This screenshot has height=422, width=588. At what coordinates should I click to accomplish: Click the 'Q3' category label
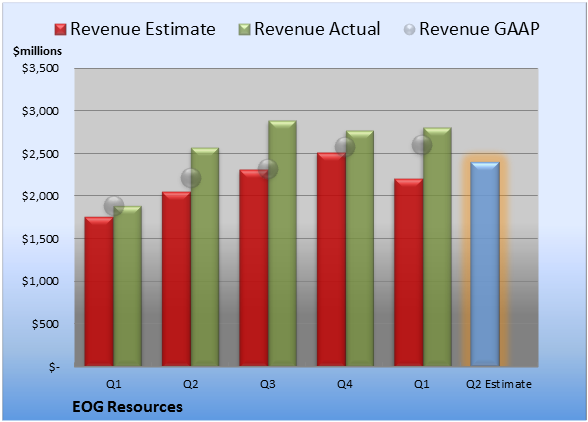click(x=268, y=384)
